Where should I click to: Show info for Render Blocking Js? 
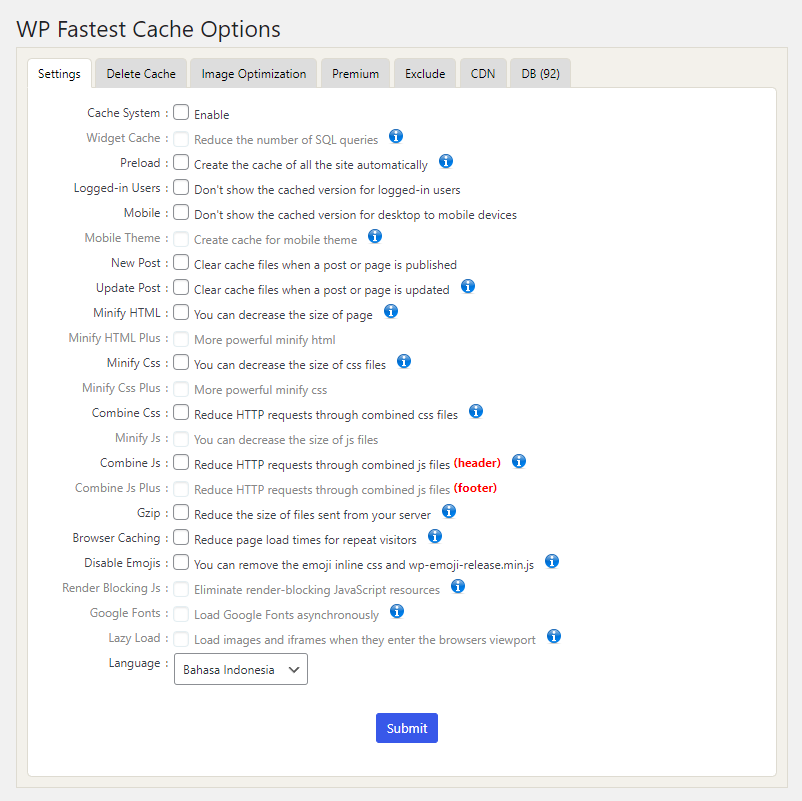[458, 586]
